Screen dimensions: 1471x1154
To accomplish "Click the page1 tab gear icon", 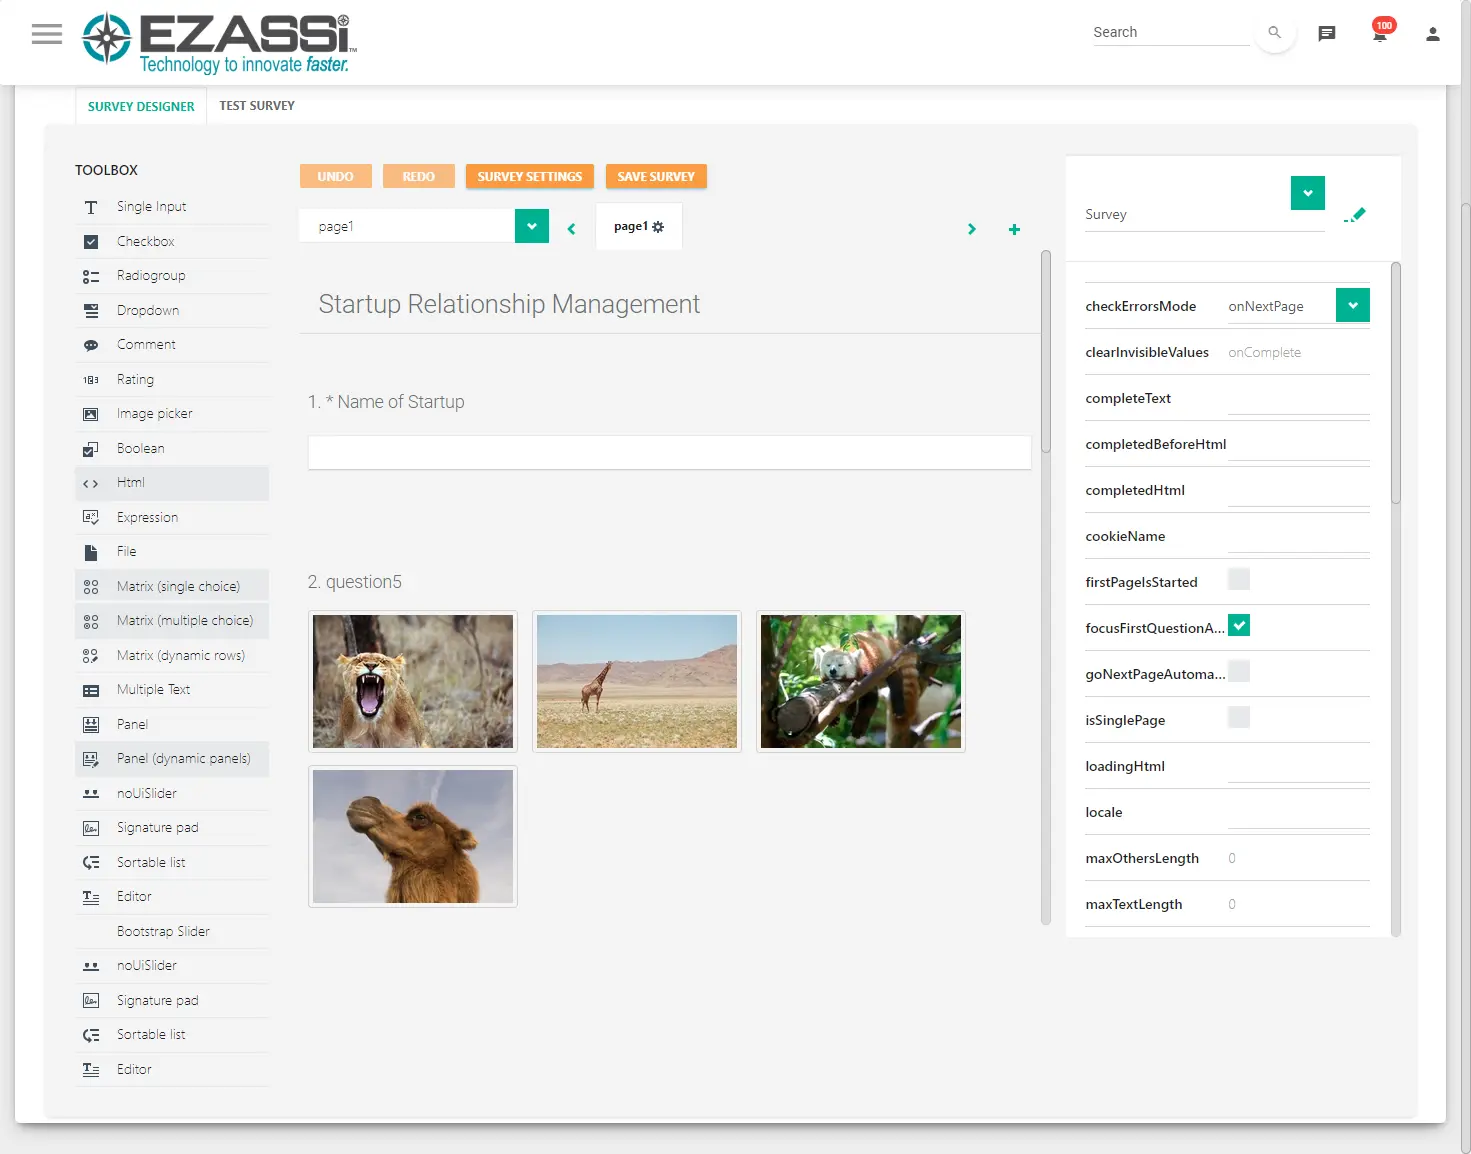I will tap(658, 227).
